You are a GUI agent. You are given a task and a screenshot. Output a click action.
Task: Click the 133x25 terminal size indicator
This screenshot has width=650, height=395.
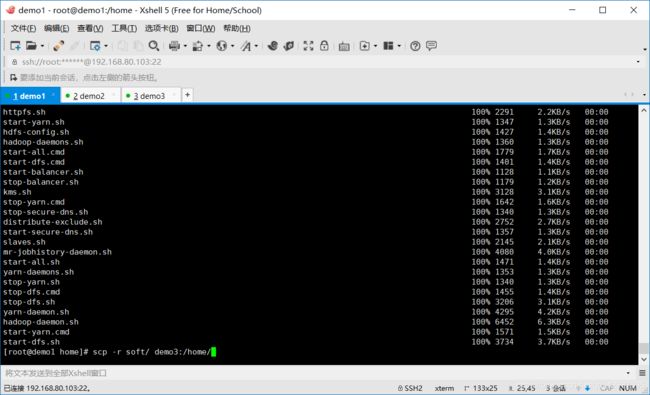(480, 388)
